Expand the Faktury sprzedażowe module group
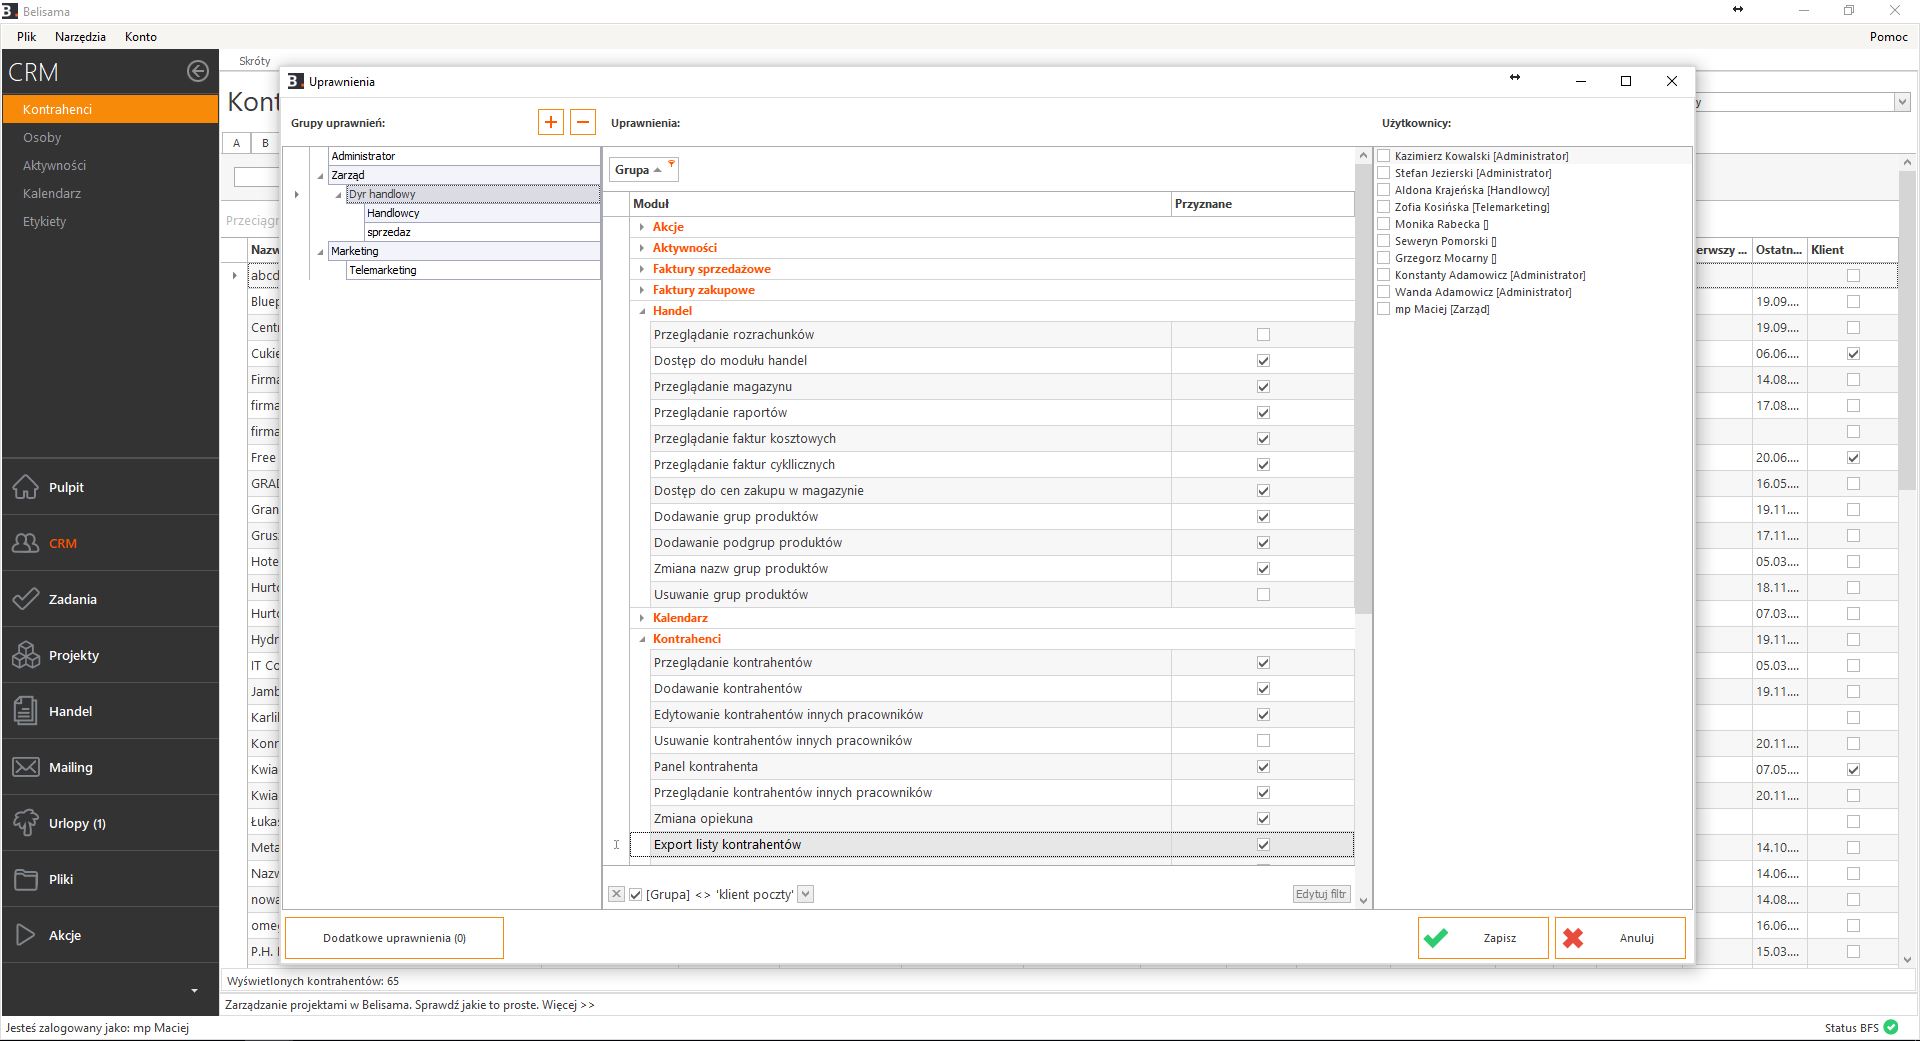 point(642,269)
